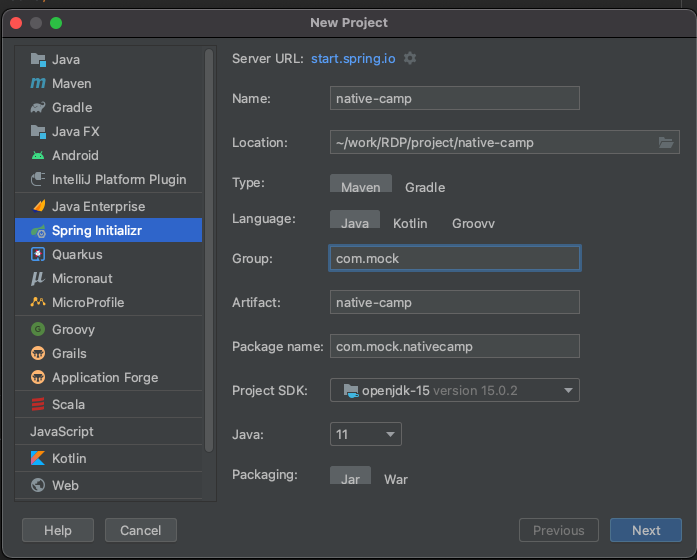This screenshot has width=697, height=560.
Task: Click the IntelliJ Platform Plugin icon
Action: pos(38,180)
